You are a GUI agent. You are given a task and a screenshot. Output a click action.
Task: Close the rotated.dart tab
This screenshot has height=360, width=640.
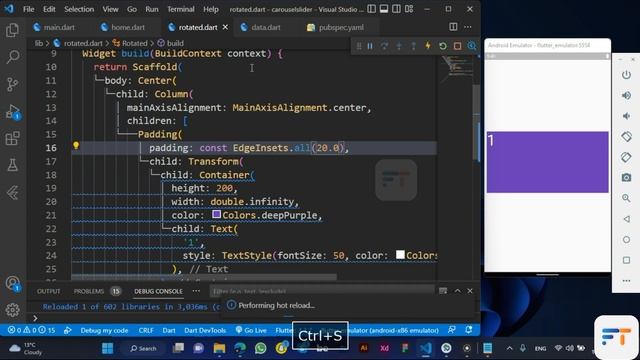pos(225,27)
